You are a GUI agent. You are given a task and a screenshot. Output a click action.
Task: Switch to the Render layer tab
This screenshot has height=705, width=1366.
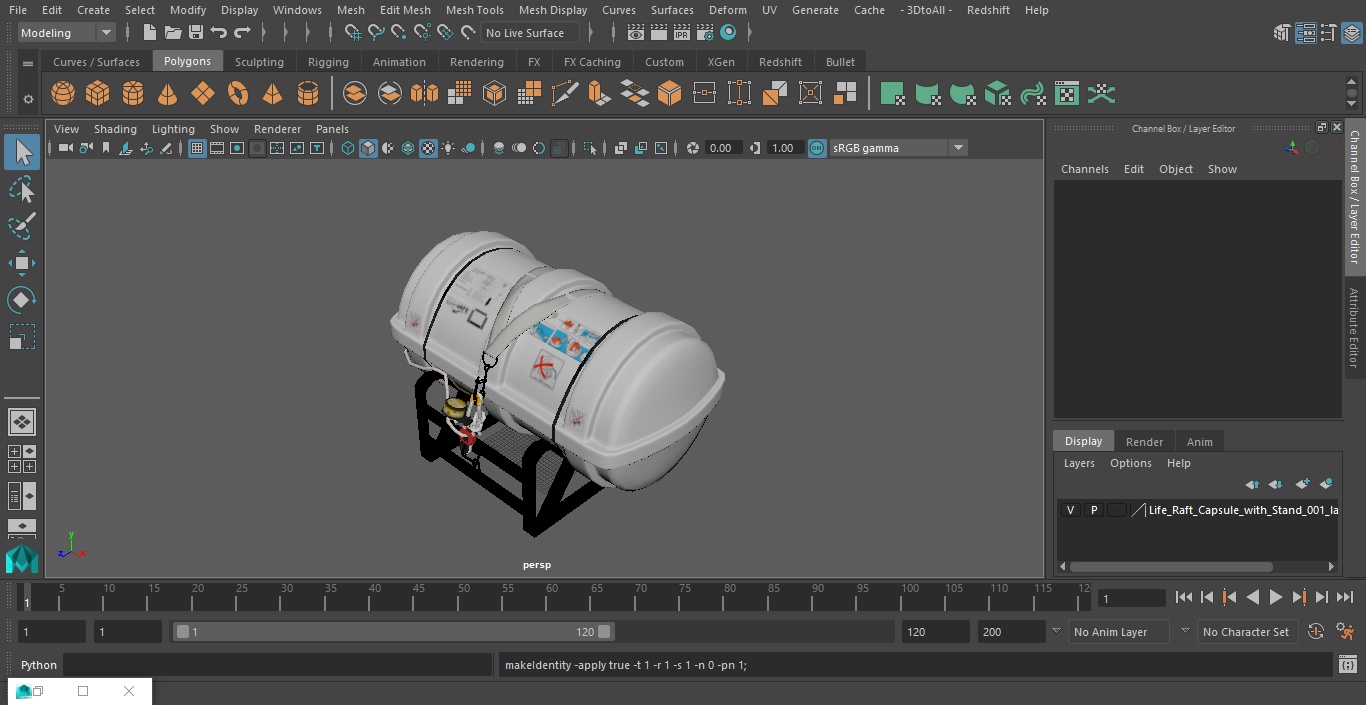pyautogui.click(x=1144, y=442)
